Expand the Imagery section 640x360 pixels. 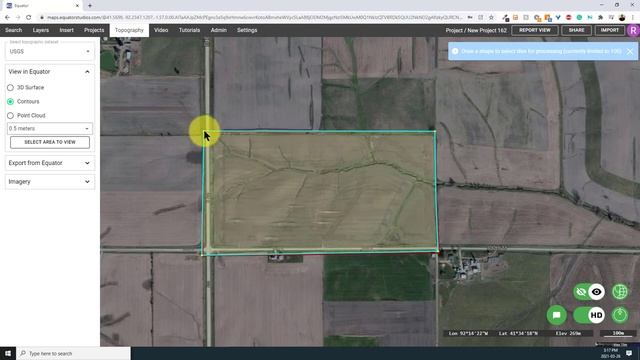click(x=50, y=182)
